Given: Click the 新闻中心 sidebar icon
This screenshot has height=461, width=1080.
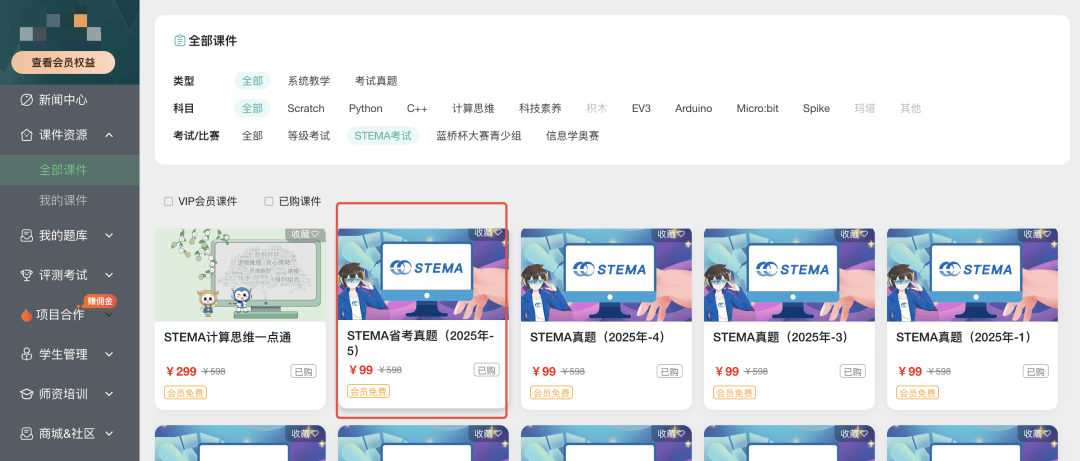Looking at the screenshot, I should (x=27, y=100).
